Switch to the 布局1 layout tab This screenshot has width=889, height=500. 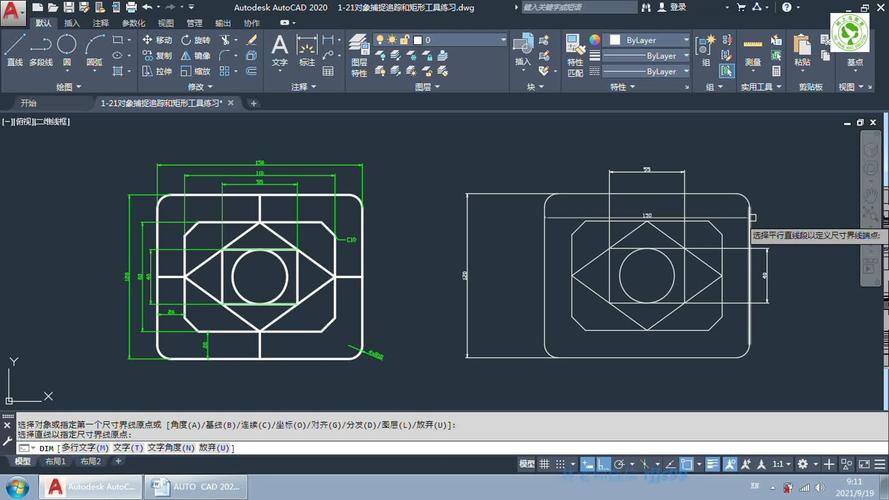55,461
